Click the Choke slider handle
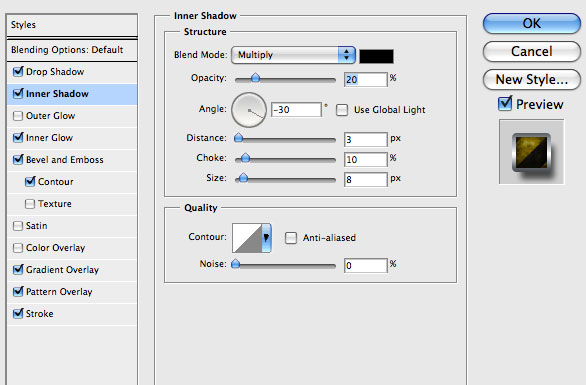Screen dimensions: 586x385 coord(245,158)
